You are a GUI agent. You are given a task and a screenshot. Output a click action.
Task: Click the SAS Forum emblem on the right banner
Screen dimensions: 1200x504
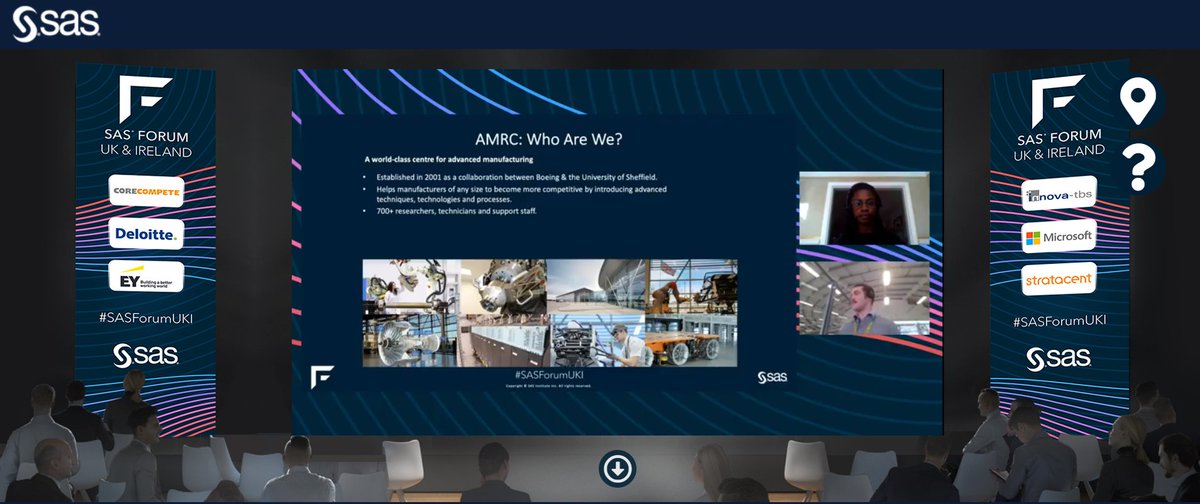coord(1059,99)
